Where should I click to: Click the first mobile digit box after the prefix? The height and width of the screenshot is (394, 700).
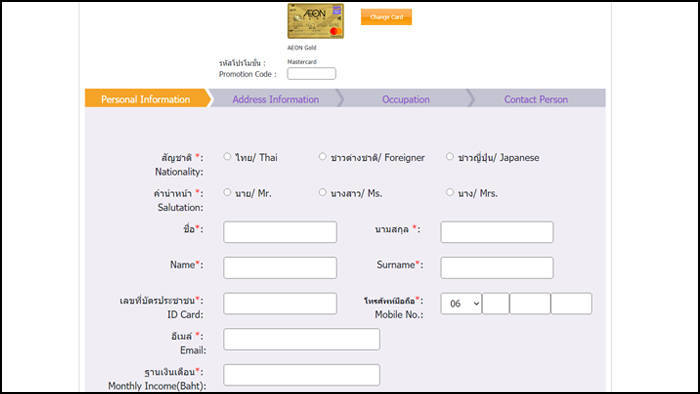point(496,303)
